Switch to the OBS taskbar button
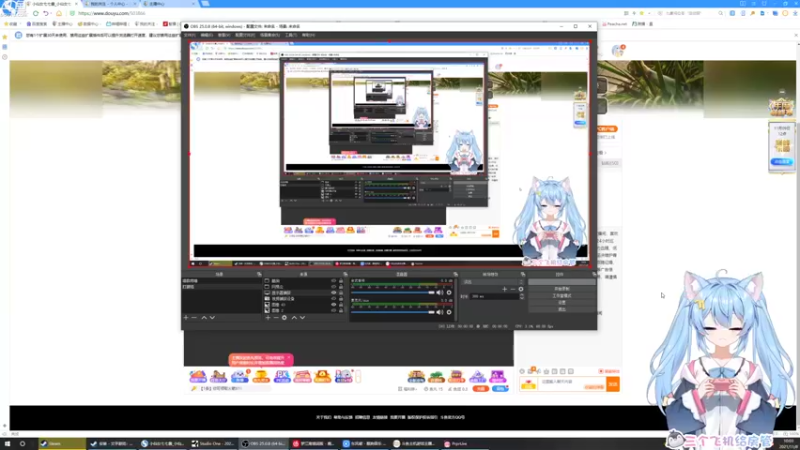The width and height of the screenshot is (800, 450). [x=264, y=444]
